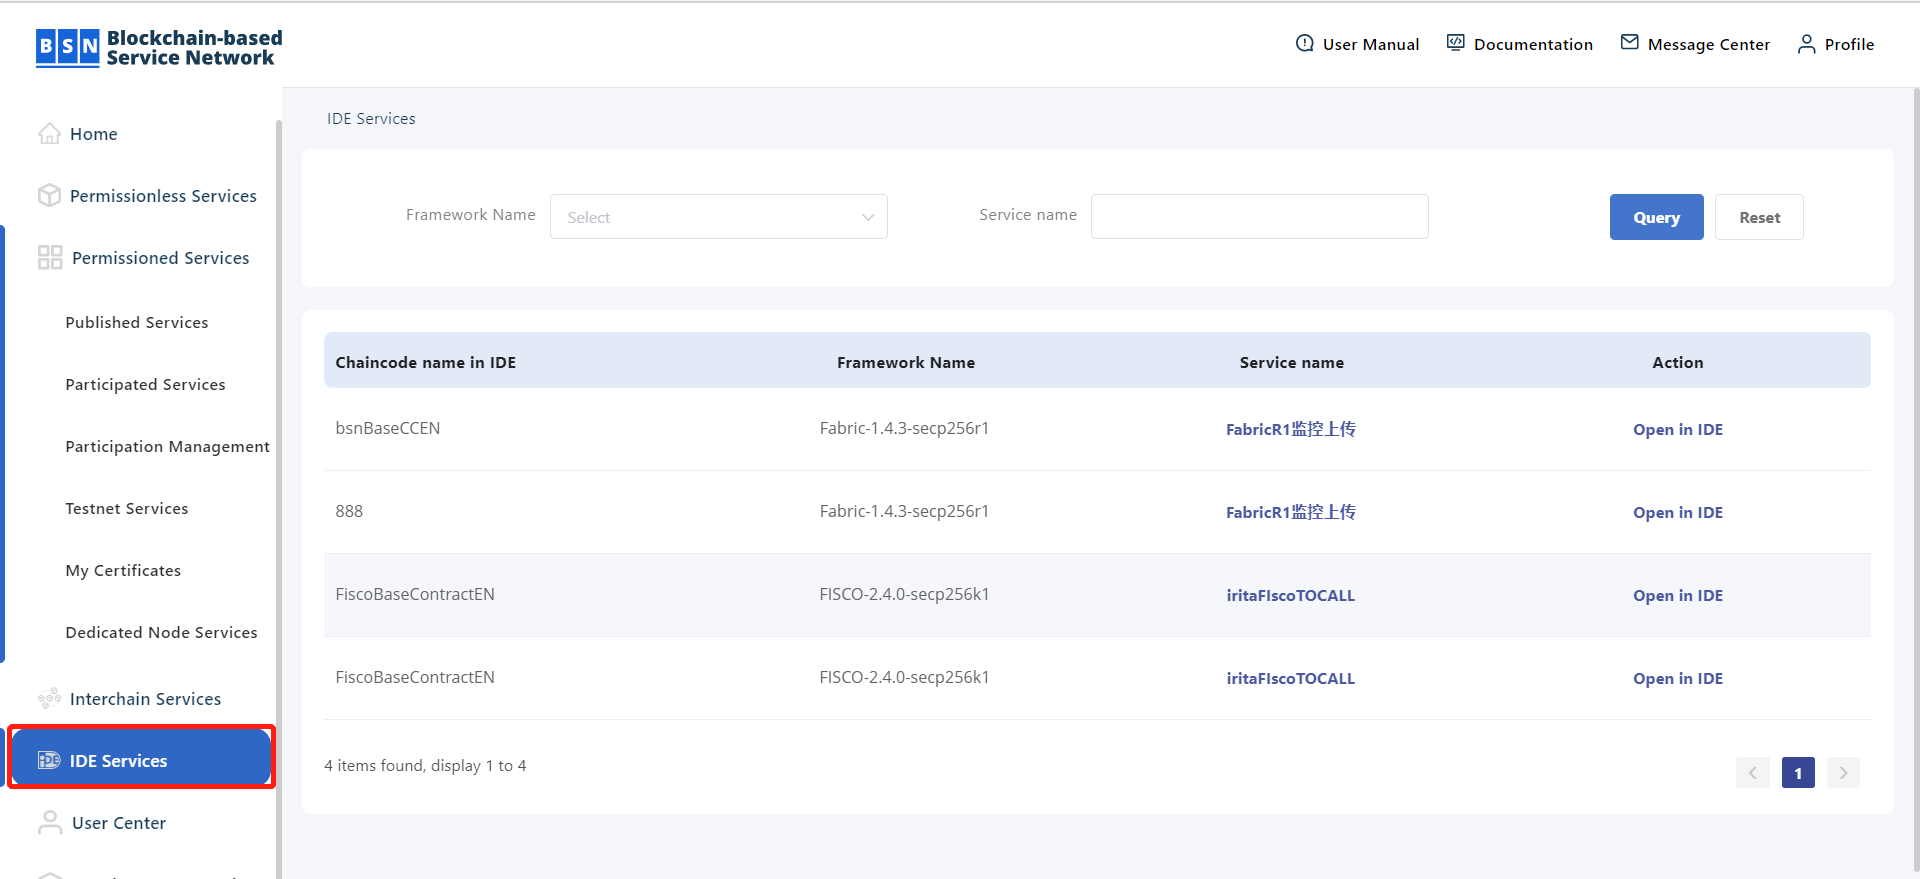Open the Documentation link
The image size is (1920, 879).
pos(1533,44)
